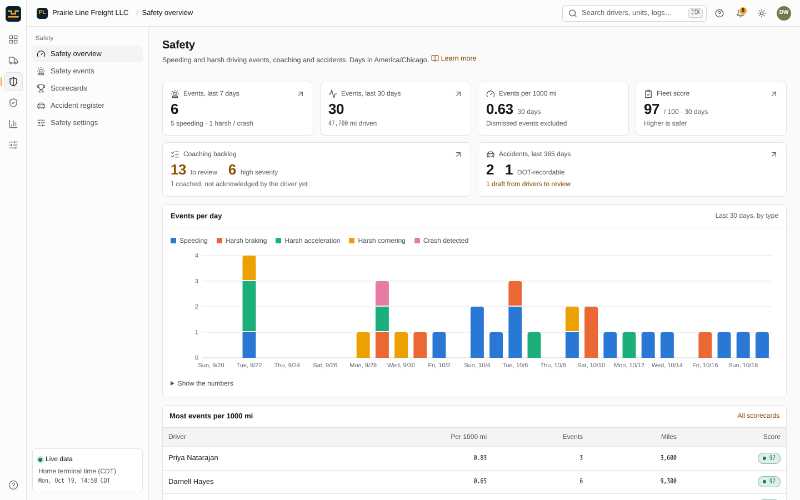The image size is (800, 500).
Task: Open the Accidents last 365 days arrow
Action: pyautogui.click(x=773, y=154)
